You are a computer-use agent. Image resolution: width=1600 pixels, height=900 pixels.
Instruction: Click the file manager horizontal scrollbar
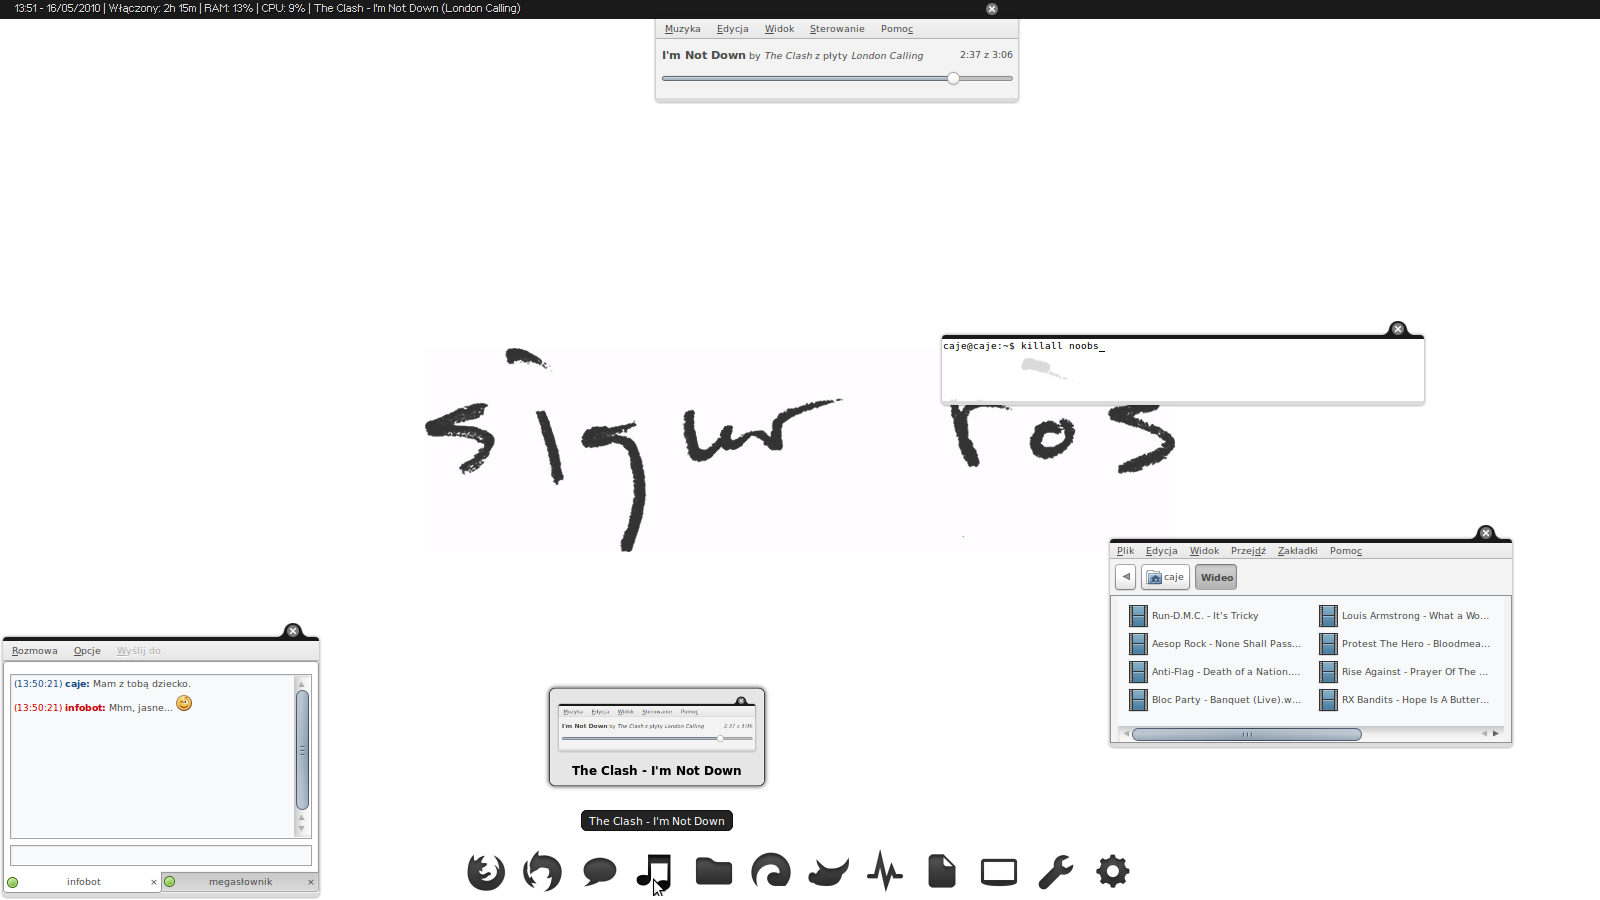coord(1247,734)
